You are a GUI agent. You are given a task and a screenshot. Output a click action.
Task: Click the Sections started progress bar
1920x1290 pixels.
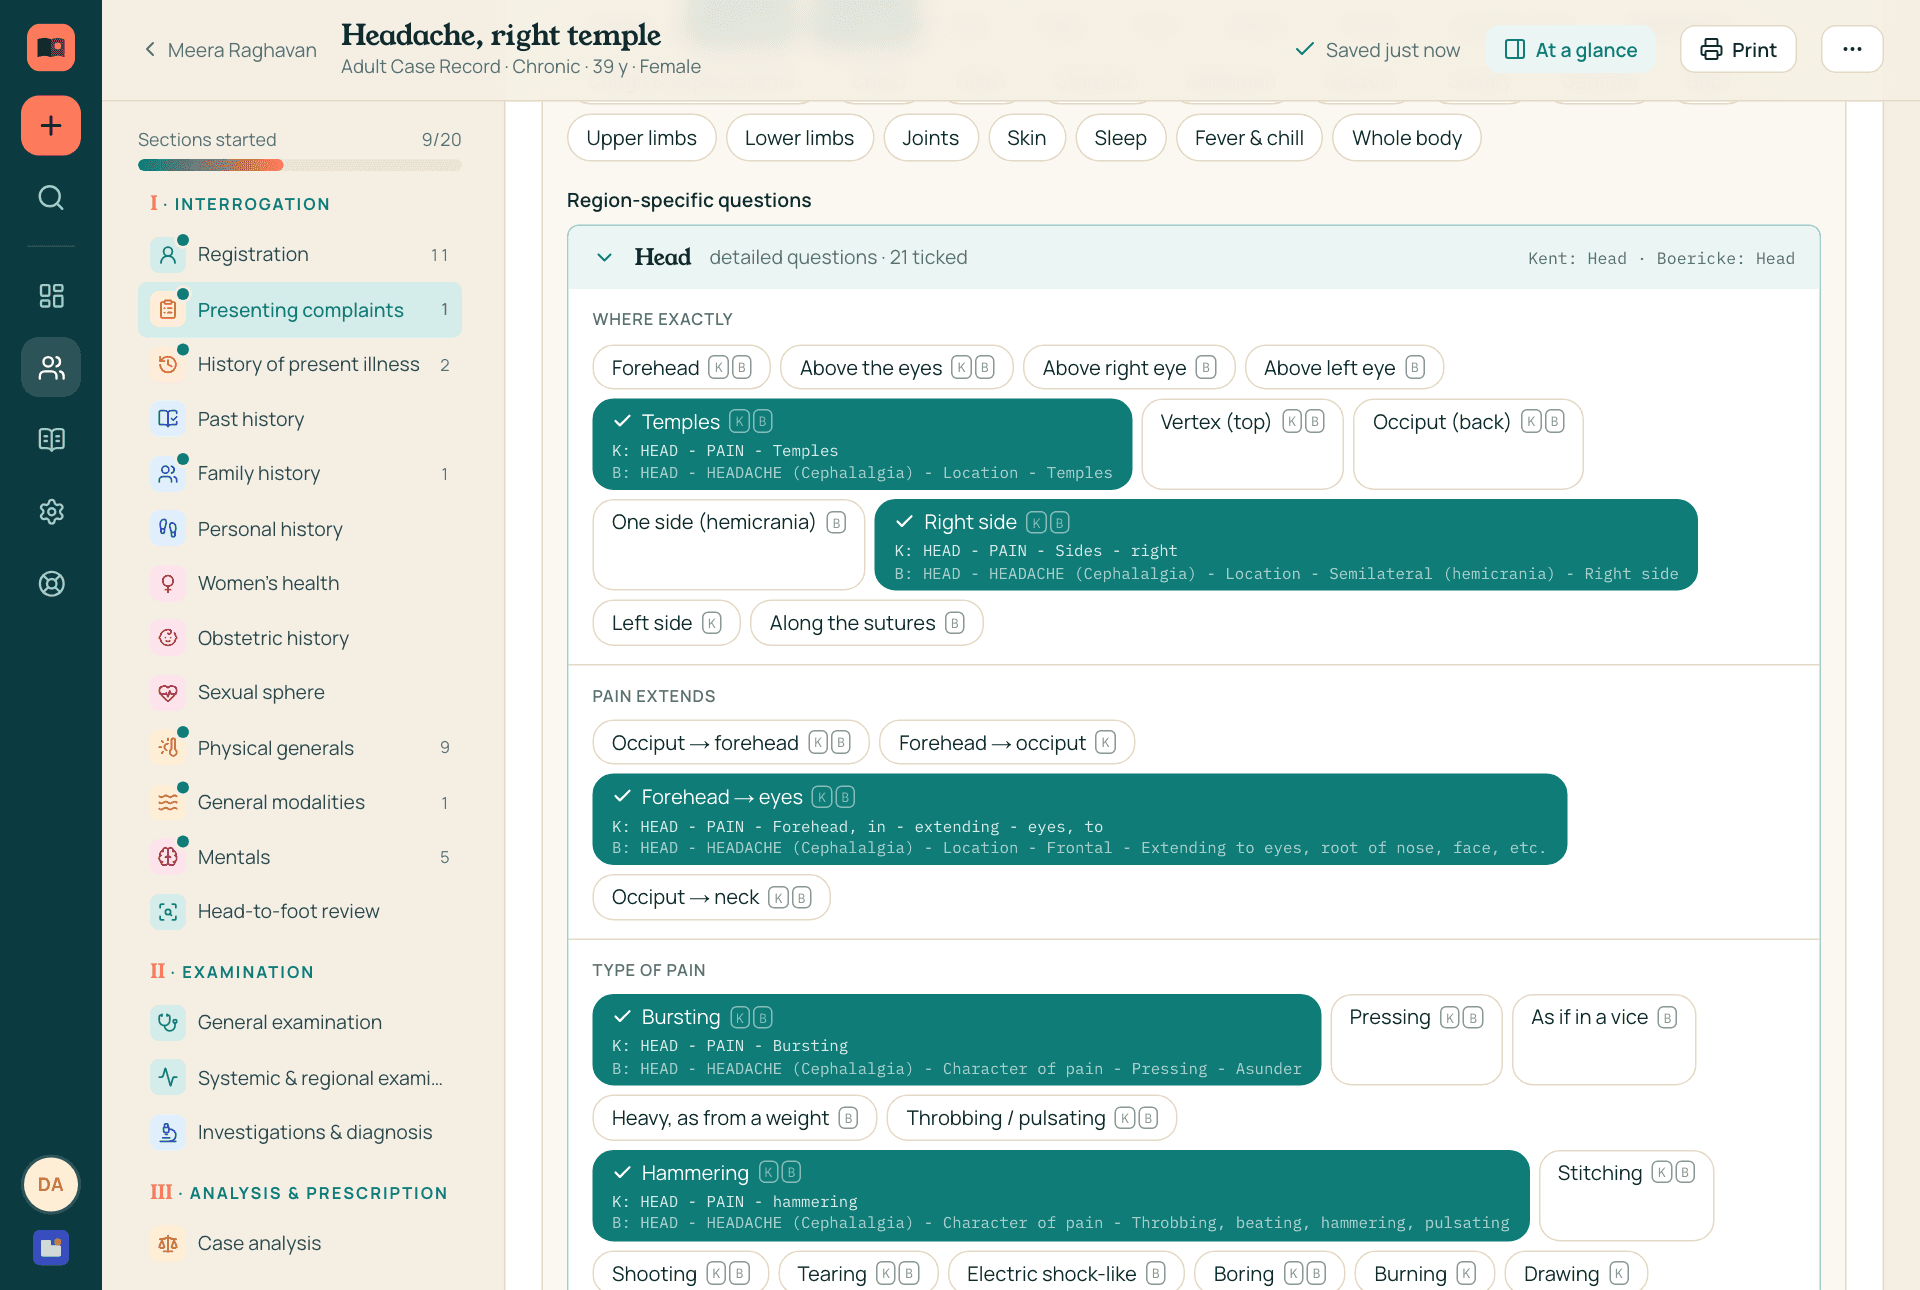pos(300,165)
